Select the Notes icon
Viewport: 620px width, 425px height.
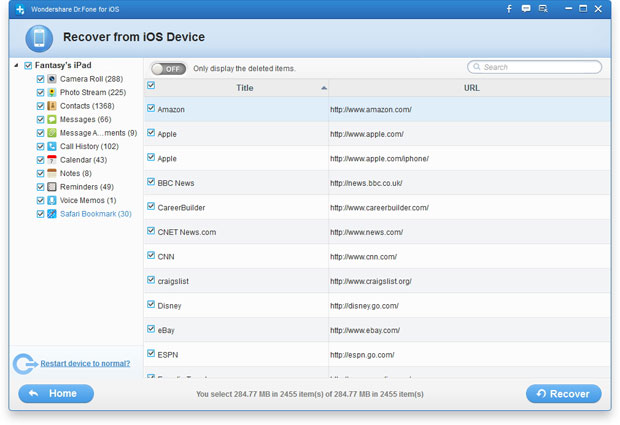point(52,173)
